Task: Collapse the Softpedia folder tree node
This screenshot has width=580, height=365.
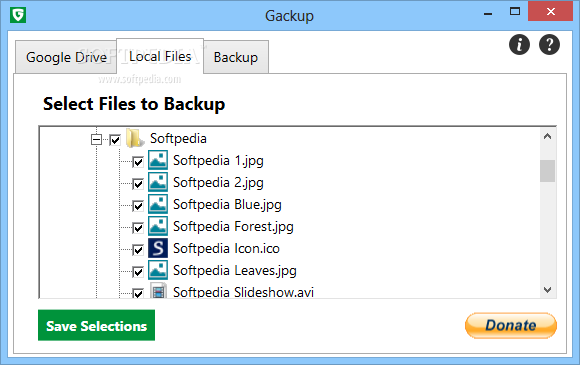Action: click(x=96, y=139)
